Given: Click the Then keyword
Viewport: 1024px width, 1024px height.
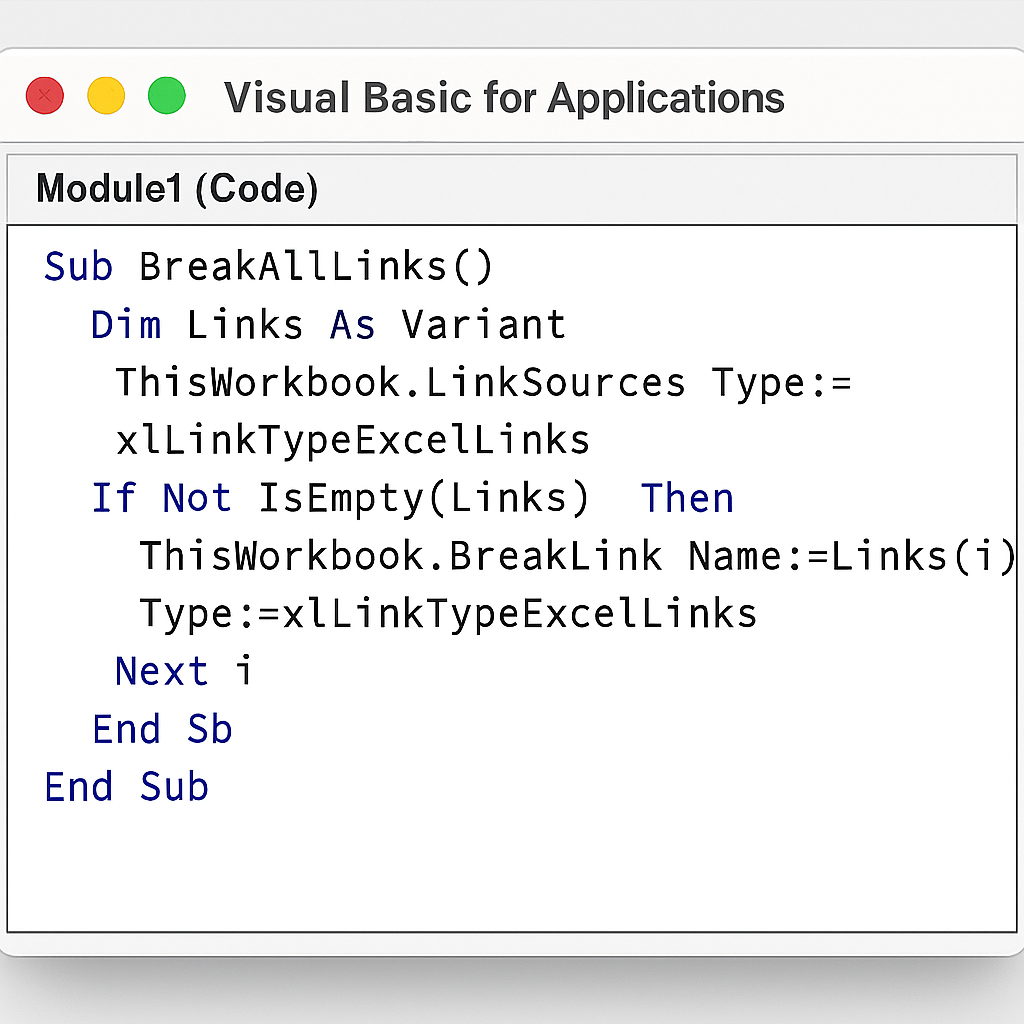Looking at the screenshot, I should 687,498.
